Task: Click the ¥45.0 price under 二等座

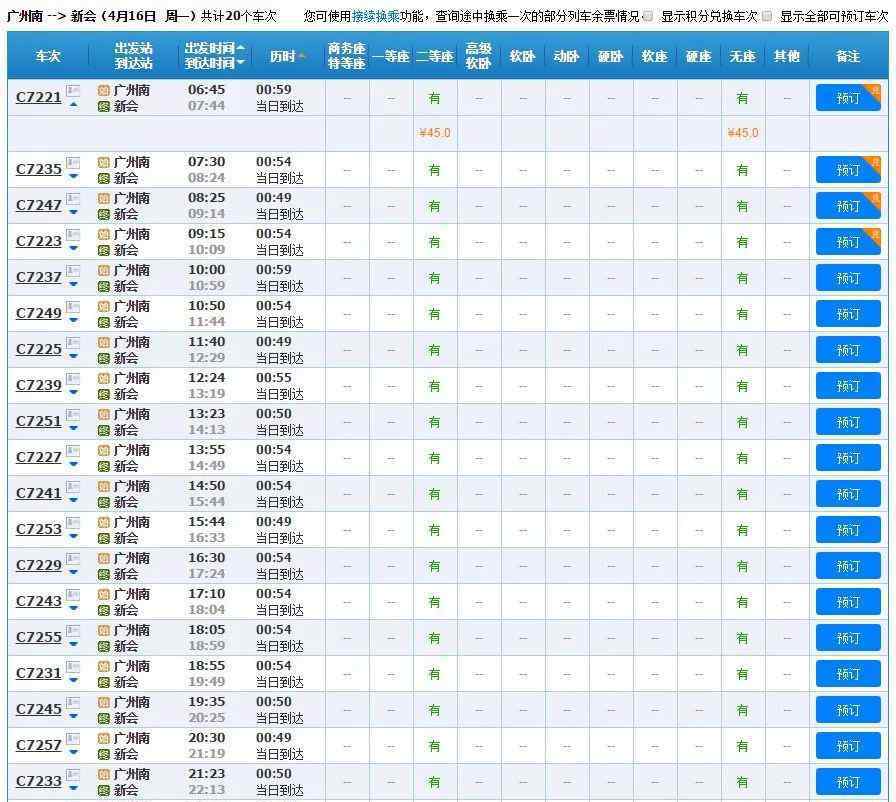Action: [435, 133]
